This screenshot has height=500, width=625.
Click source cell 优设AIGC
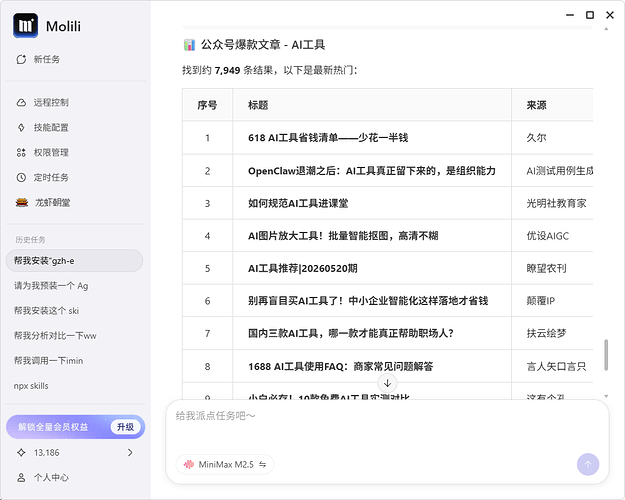[x=547, y=236]
